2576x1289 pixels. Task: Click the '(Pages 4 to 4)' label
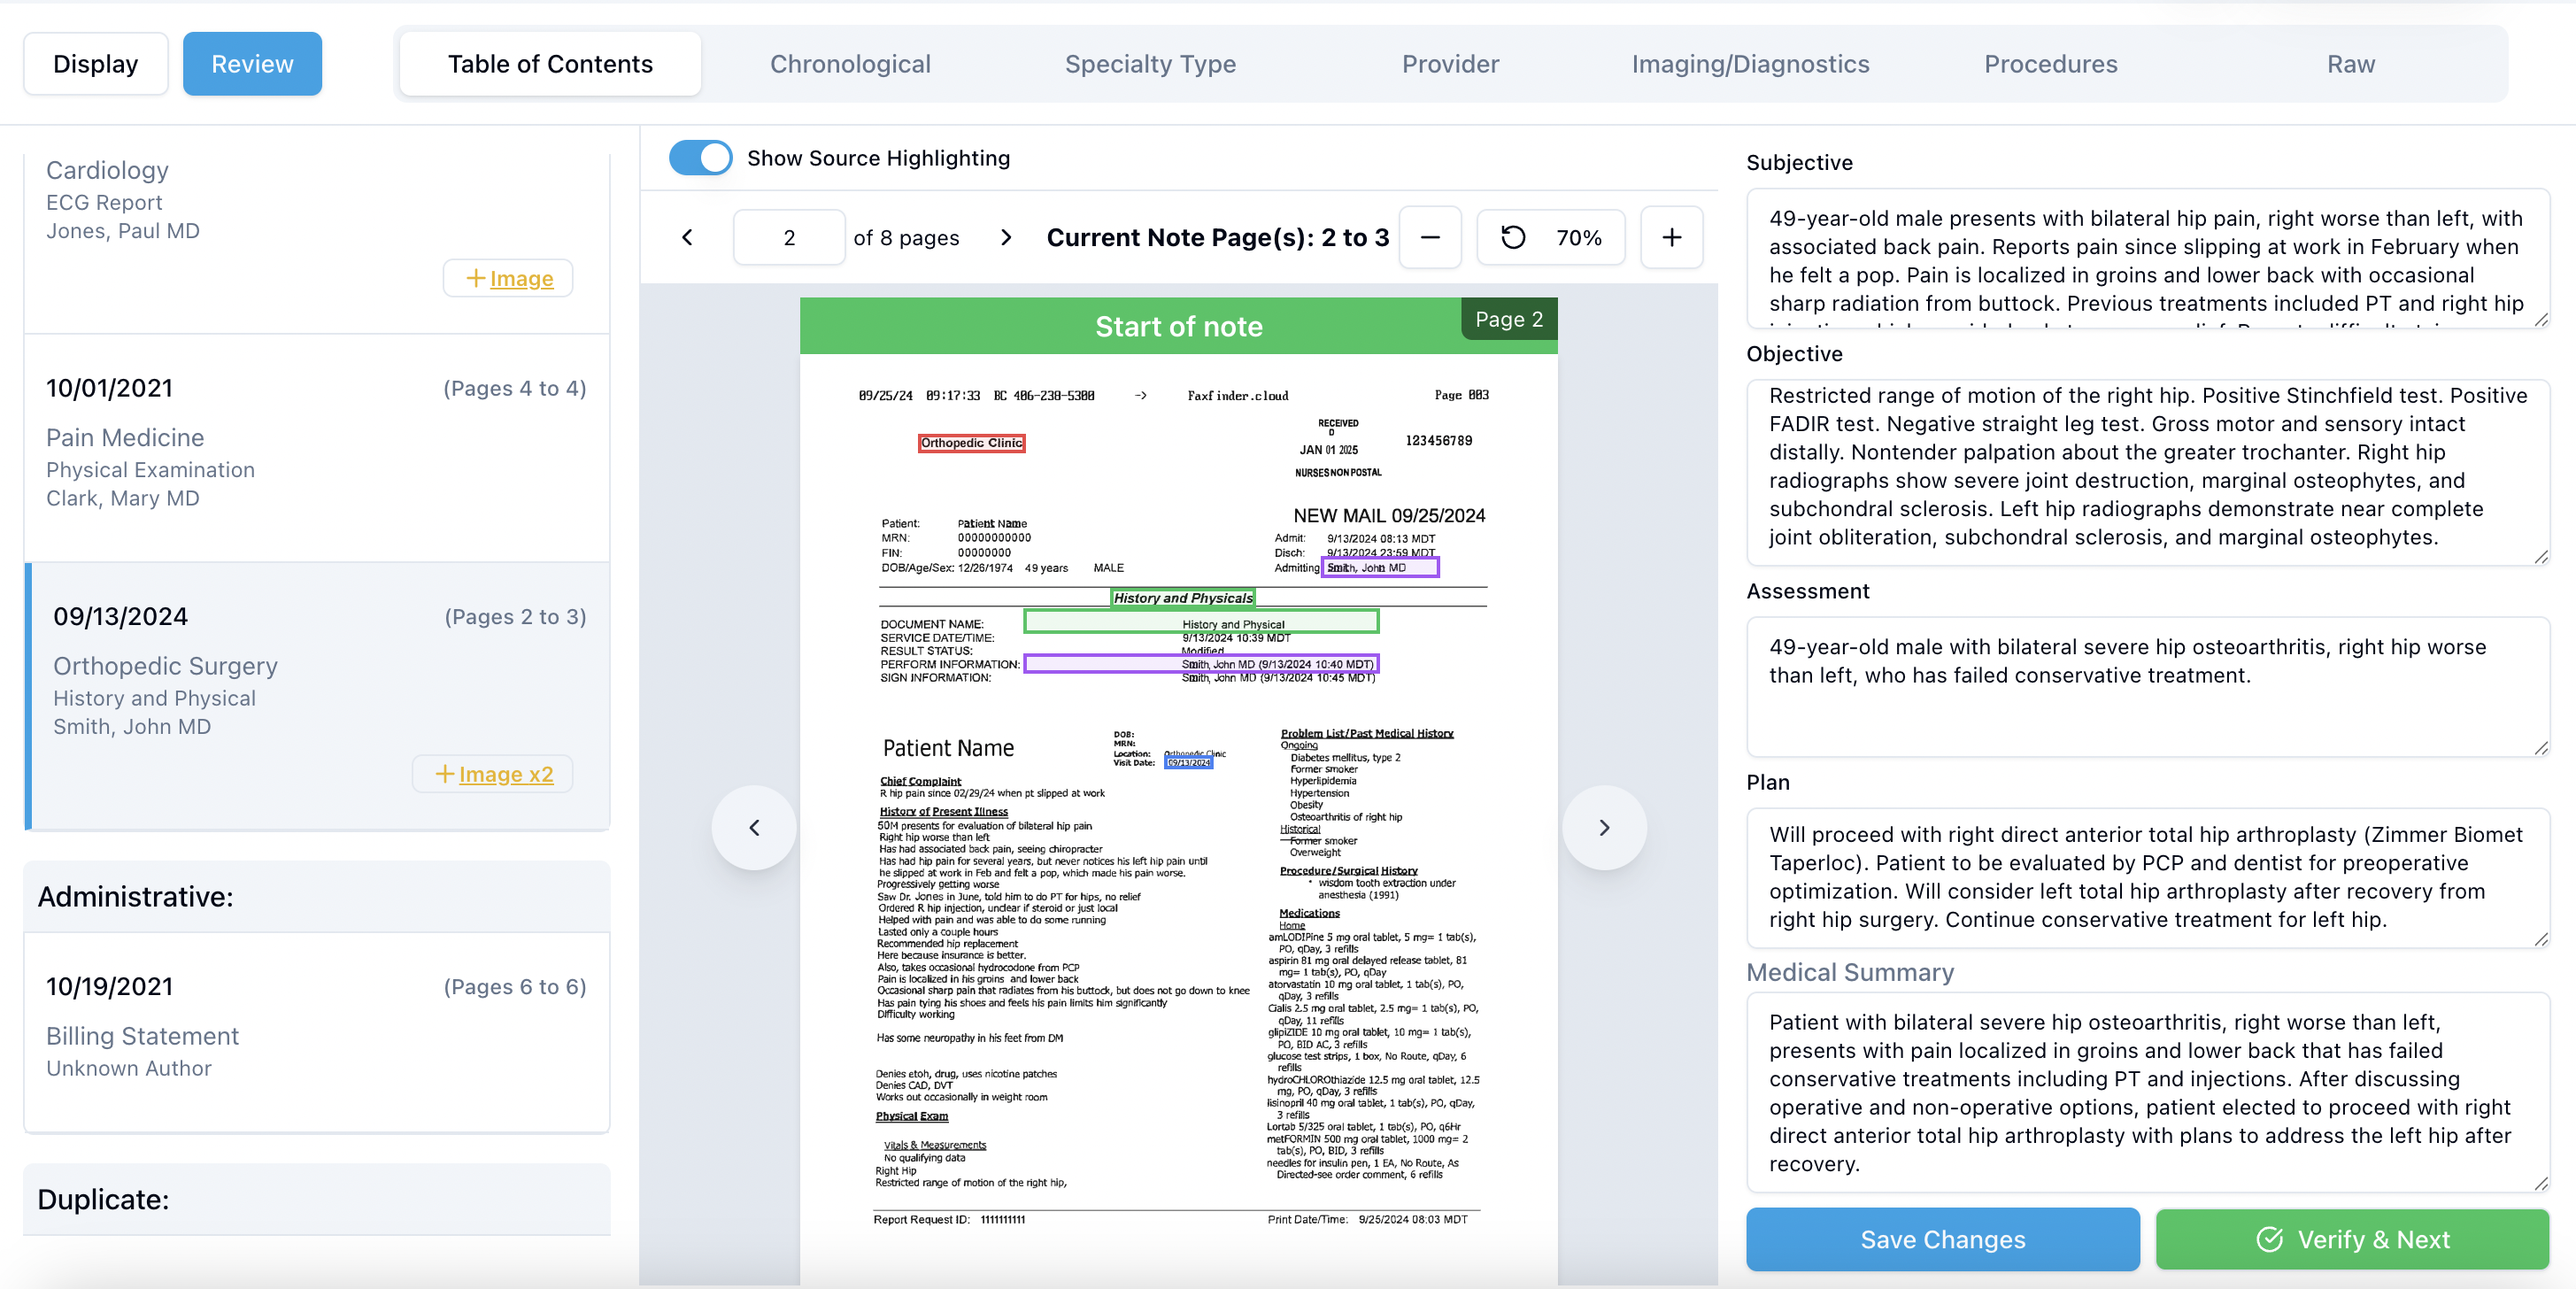click(514, 388)
